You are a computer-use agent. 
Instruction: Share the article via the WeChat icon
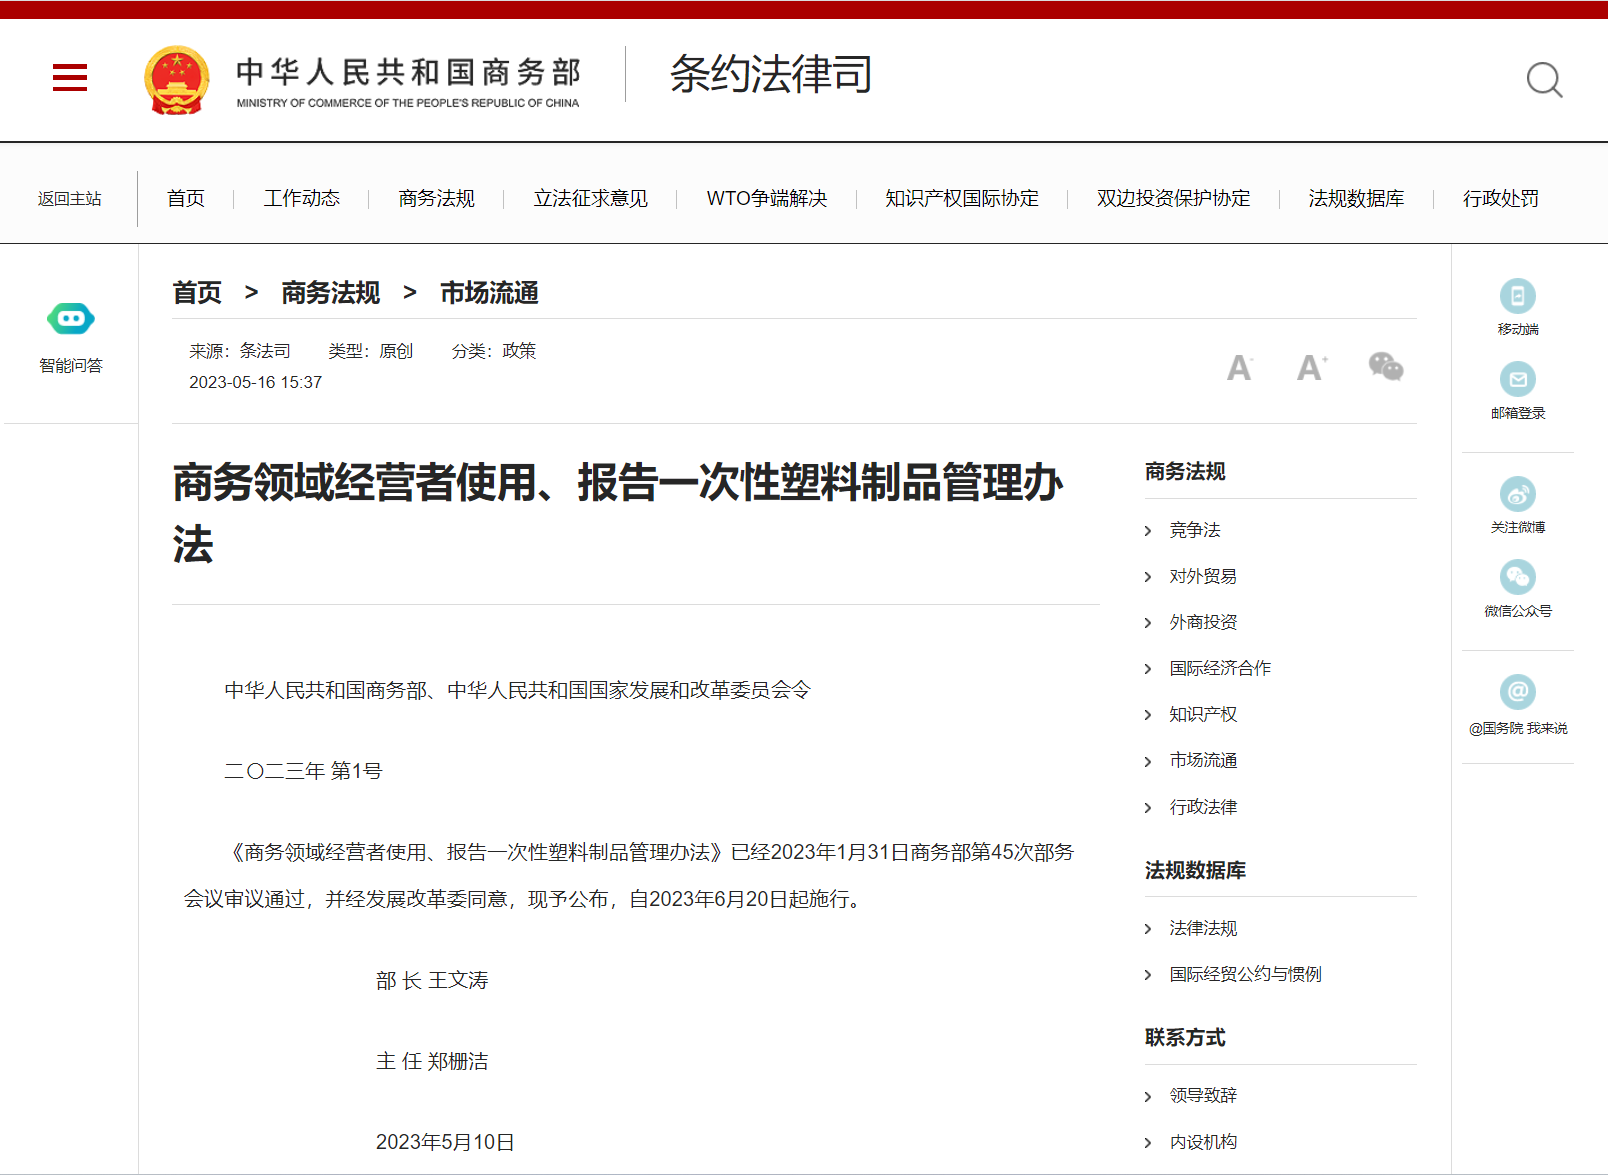tap(1386, 368)
